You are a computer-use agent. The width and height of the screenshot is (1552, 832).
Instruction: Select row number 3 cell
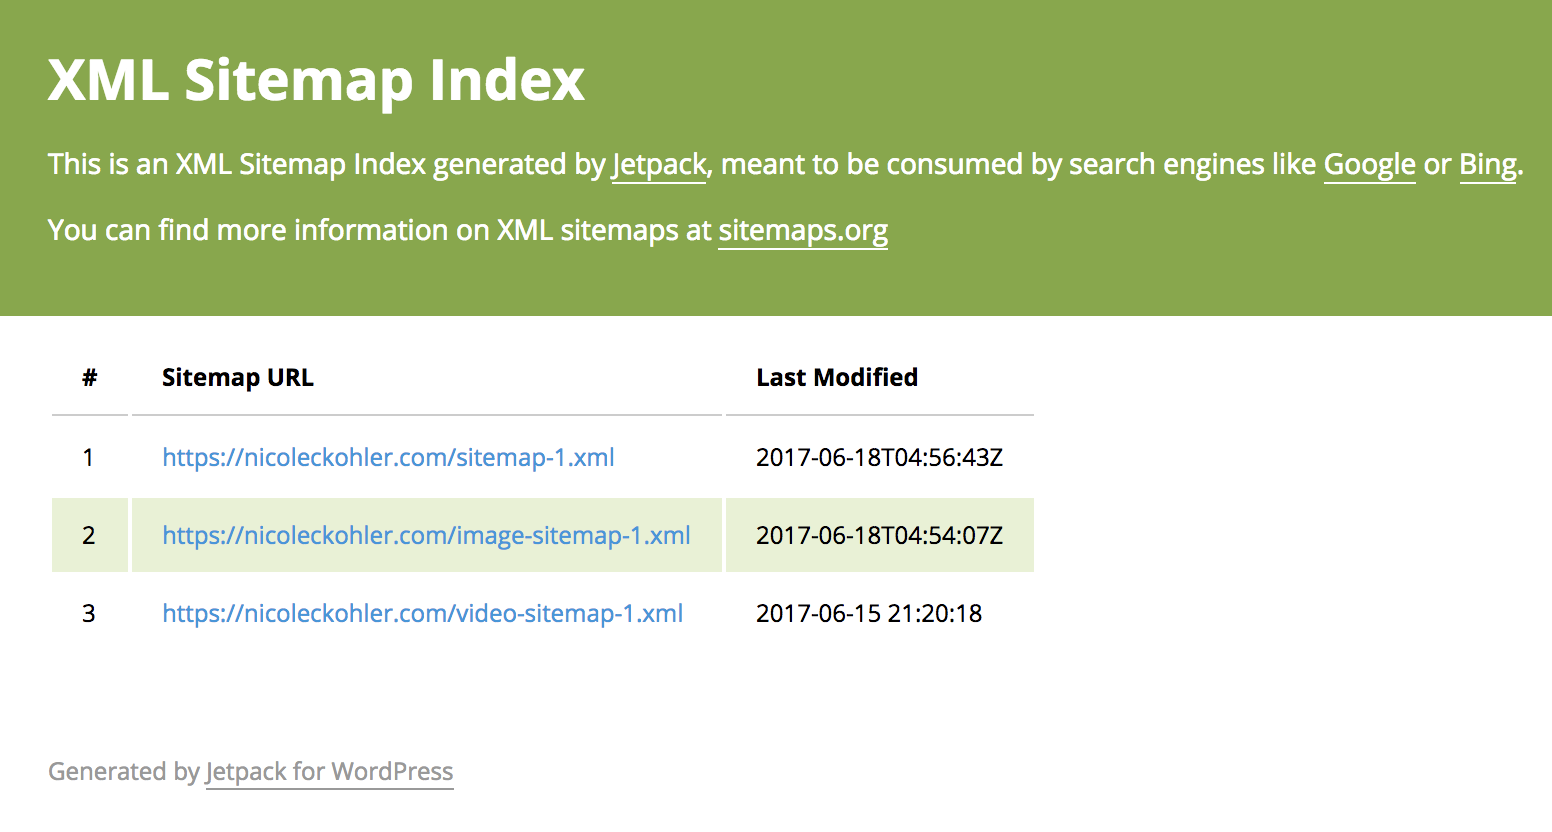tap(89, 614)
